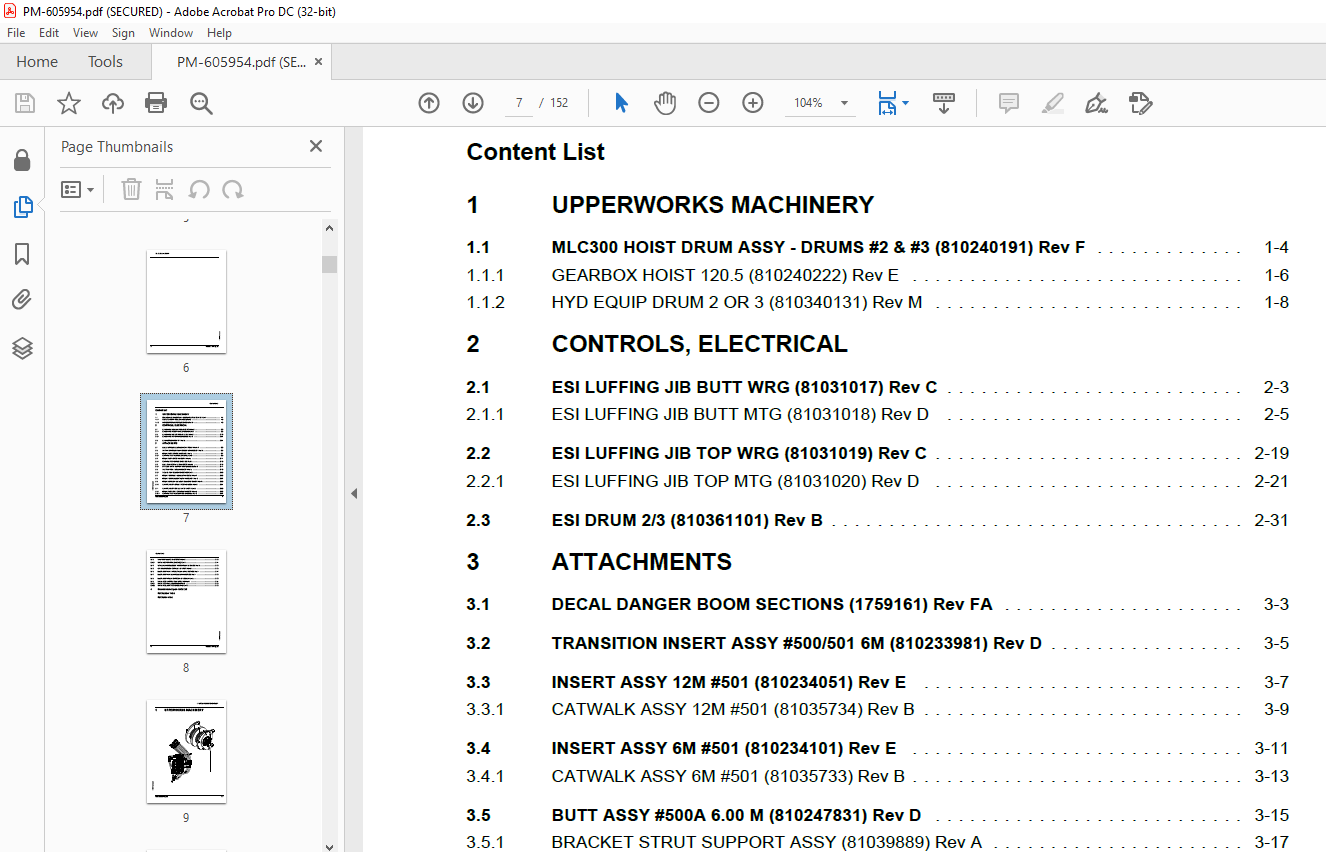Follow BUTT ASSY #500A 6.00 M entry
Viewport: 1326px width, 852px height.
coord(736,815)
